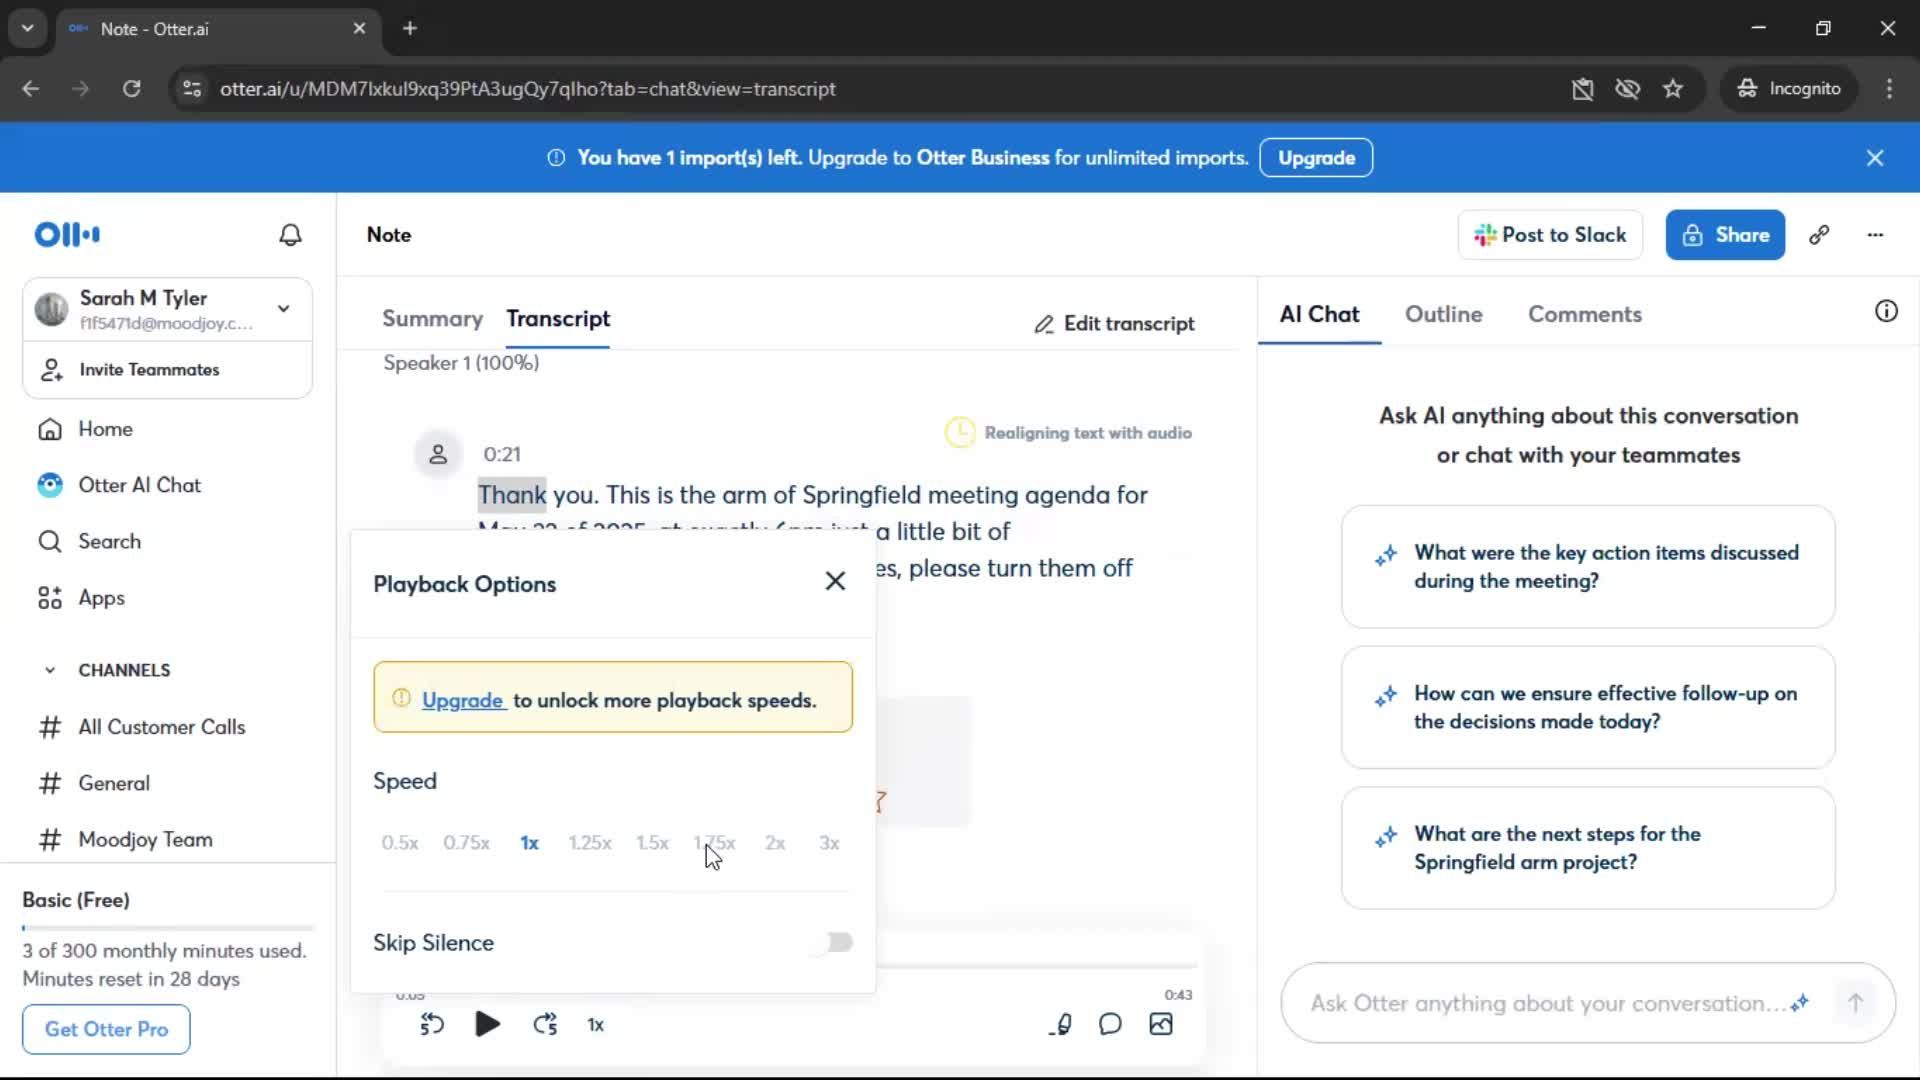Click Upgrade link for playback speeds

click(x=462, y=700)
